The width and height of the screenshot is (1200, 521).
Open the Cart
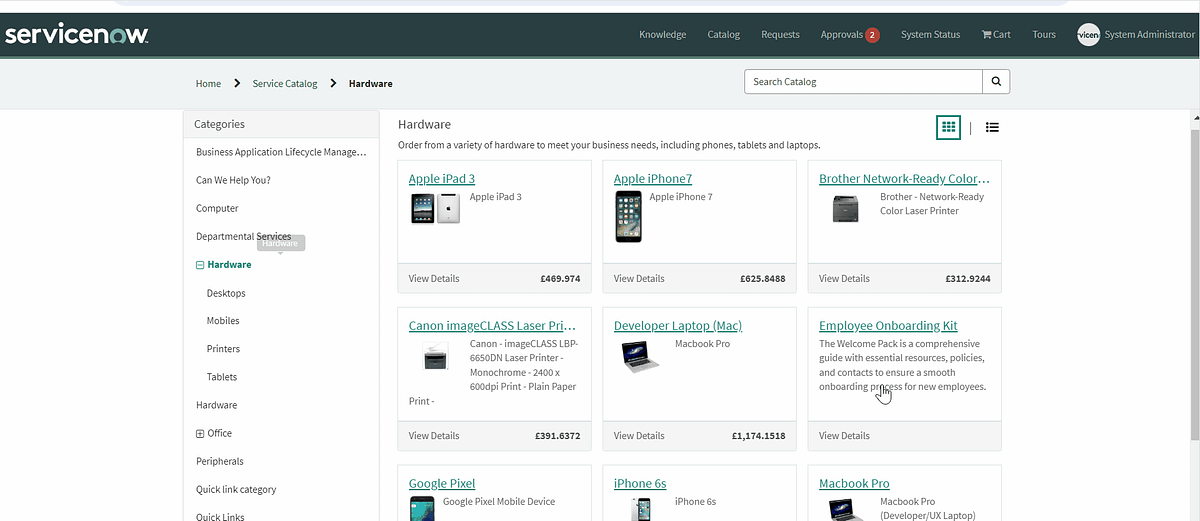[996, 35]
